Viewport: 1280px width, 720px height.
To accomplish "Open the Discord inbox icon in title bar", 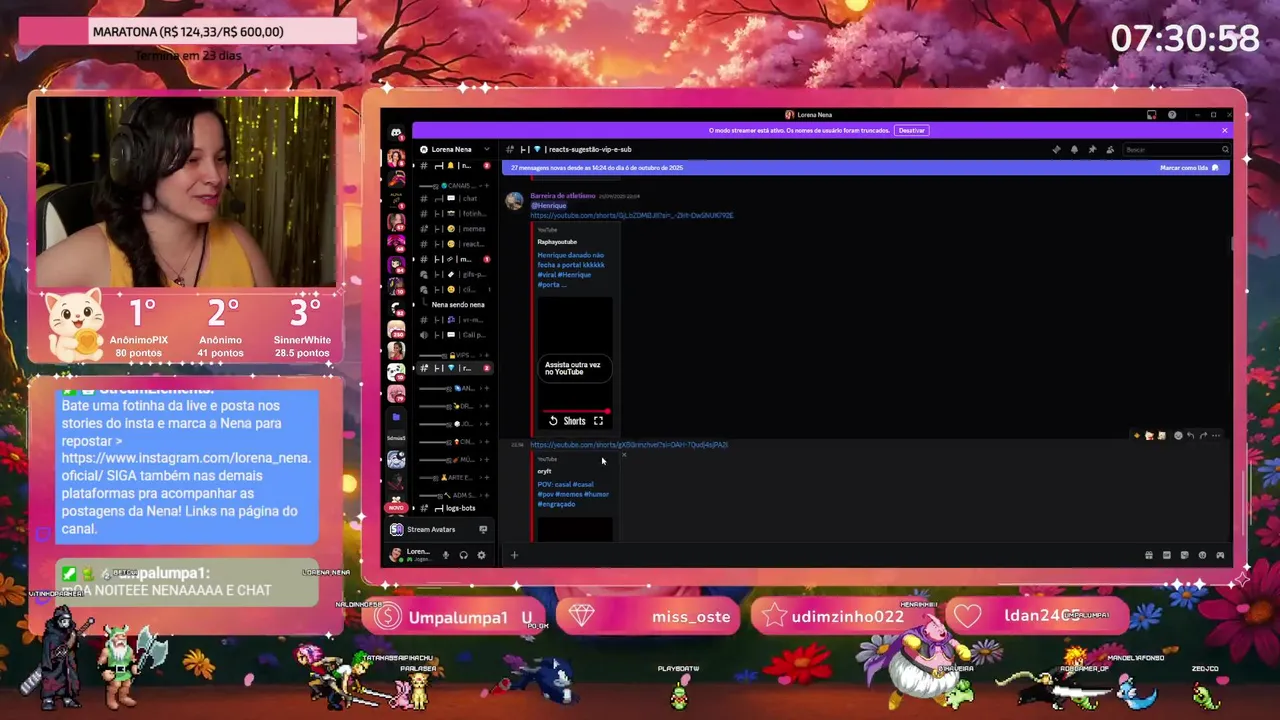I will [1152, 115].
